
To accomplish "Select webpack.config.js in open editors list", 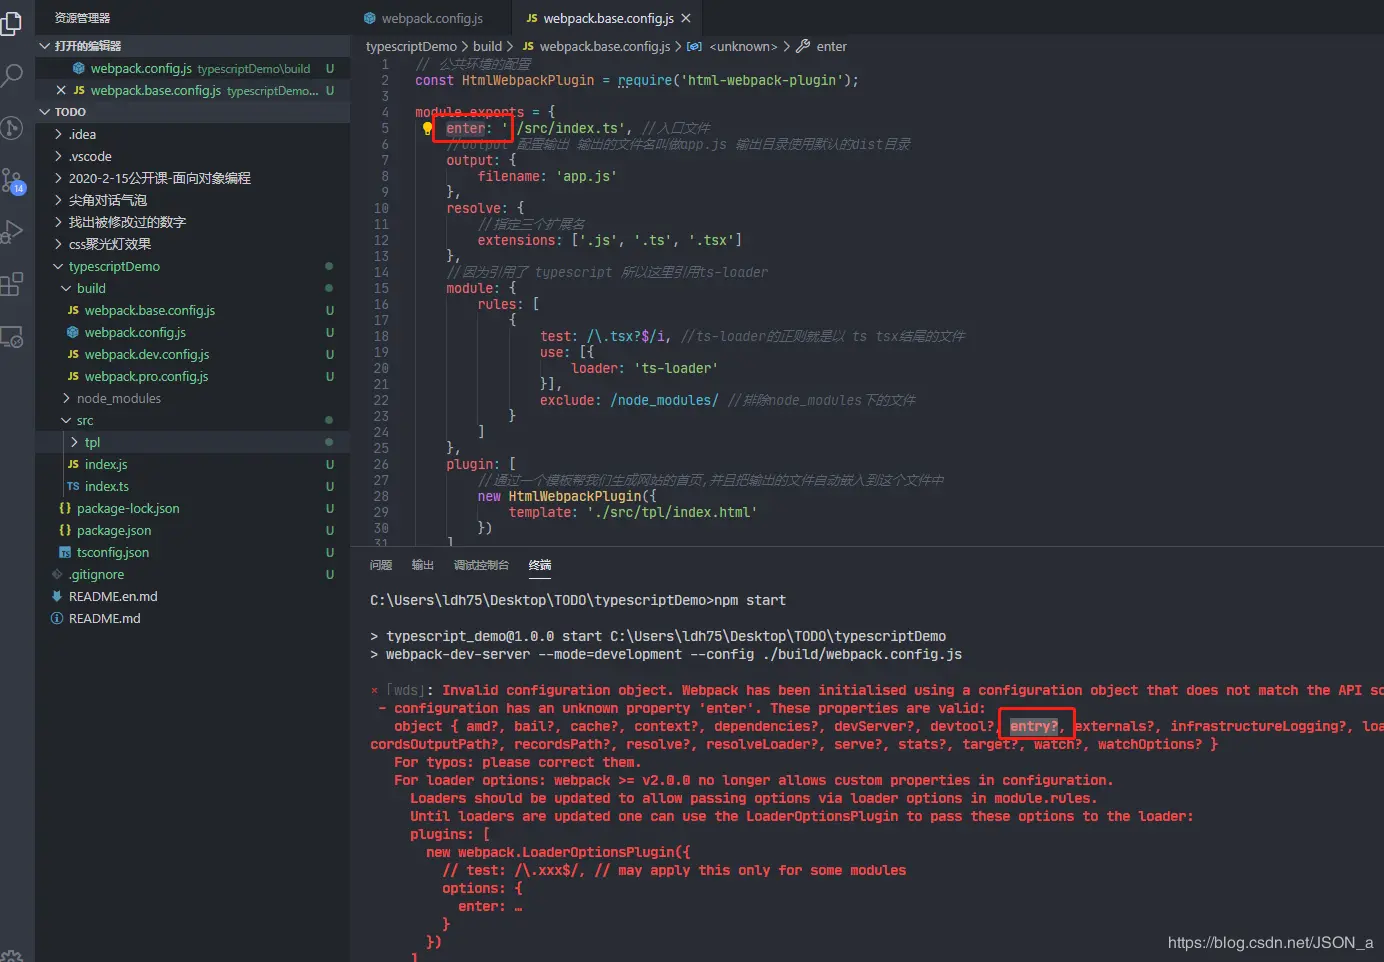I will click(x=192, y=68).
